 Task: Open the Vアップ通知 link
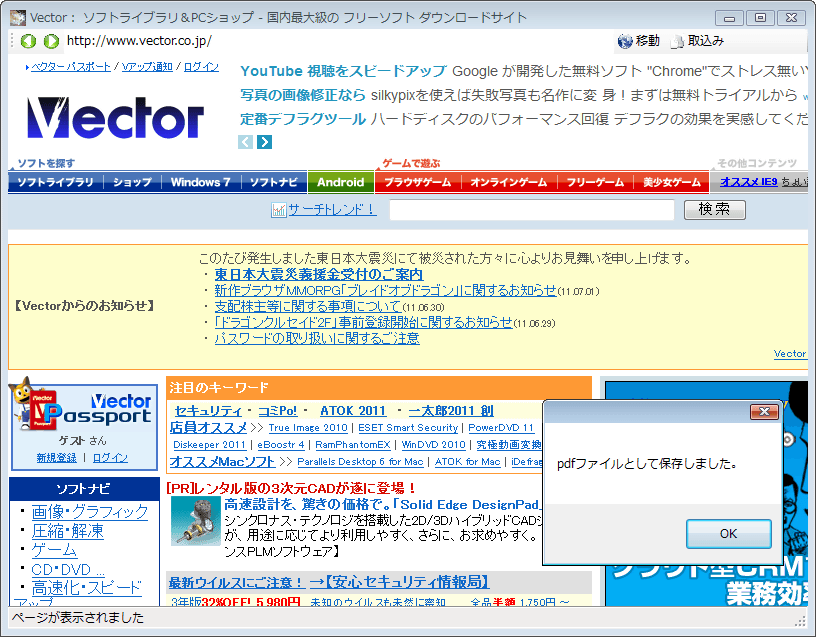[147, 67]
